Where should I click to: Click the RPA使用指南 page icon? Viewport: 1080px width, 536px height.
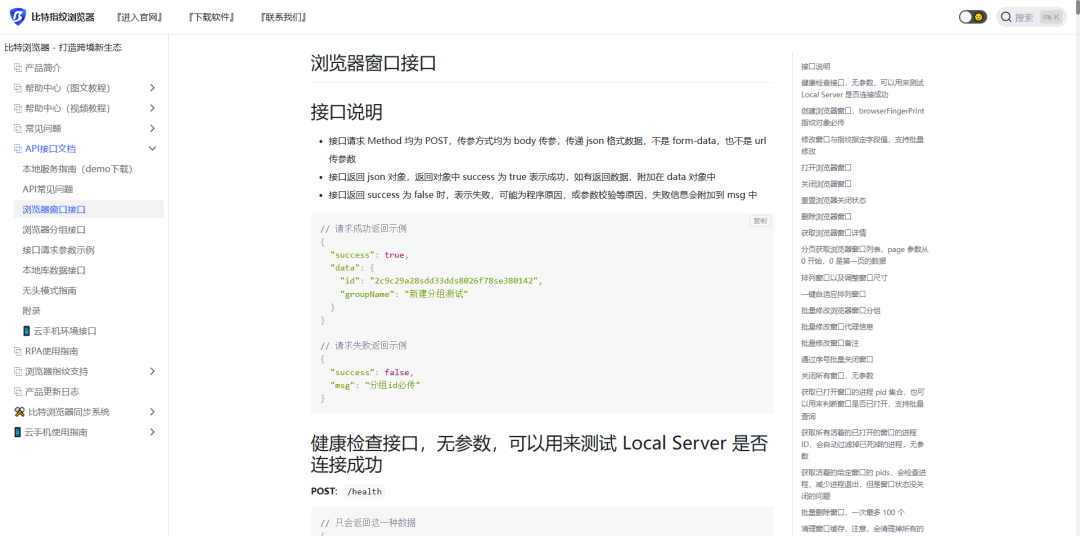pos(18,351)
